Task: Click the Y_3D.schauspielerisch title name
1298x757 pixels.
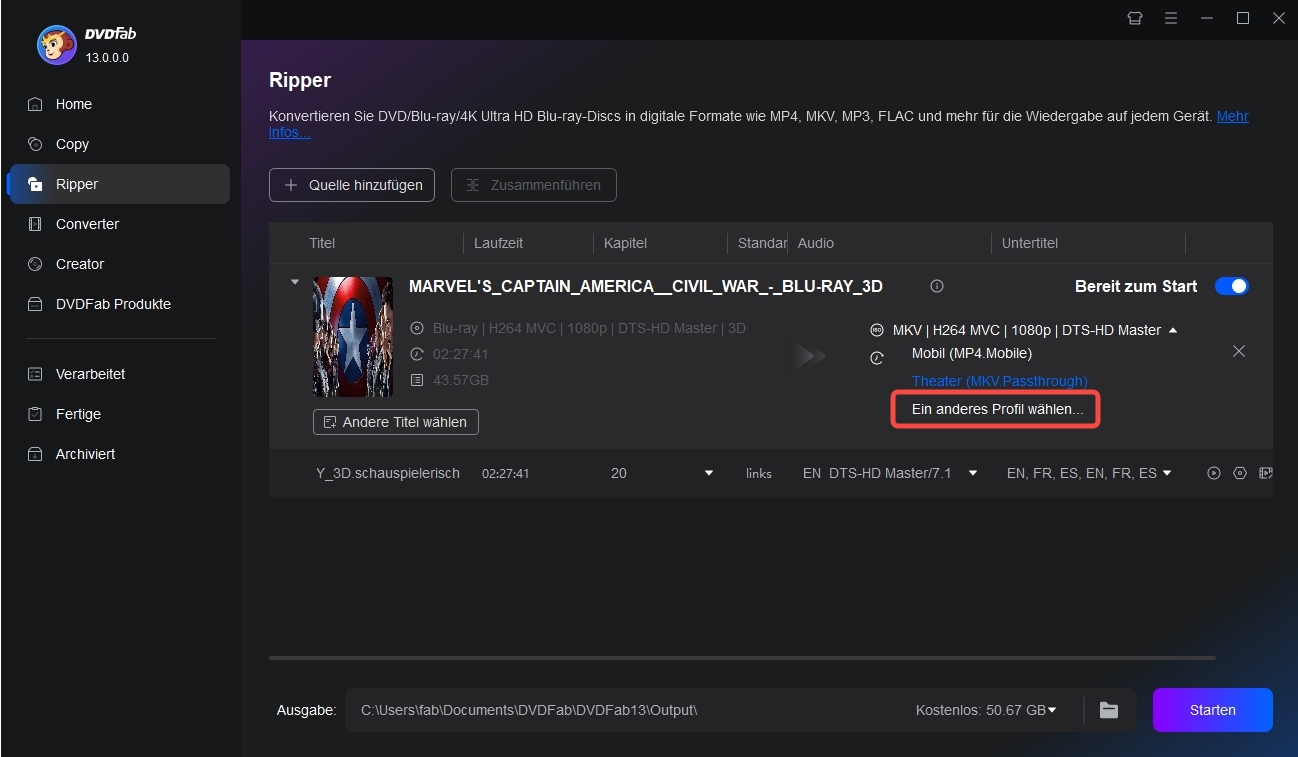Action: (388, 473)
